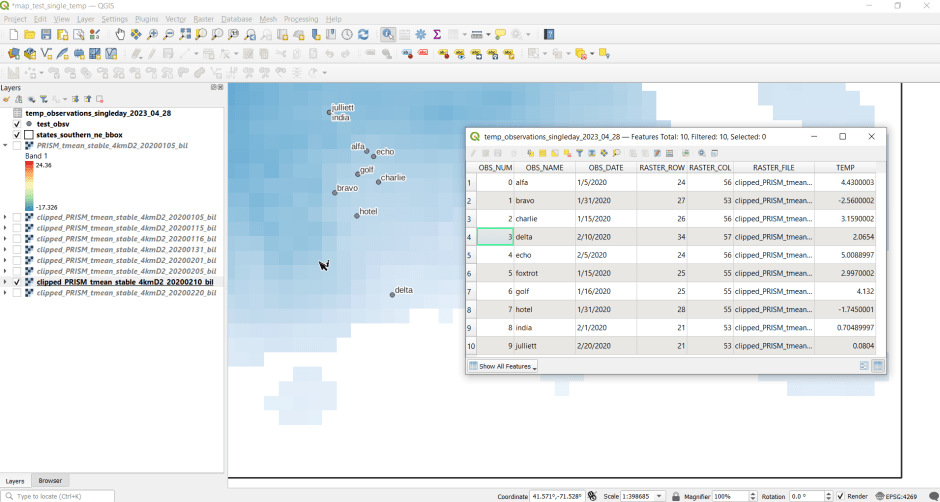The height and width of the screenshot is (502, 940).
Task: Open the Statistical Summary sigma icon
Action: (x=437, y=35)
